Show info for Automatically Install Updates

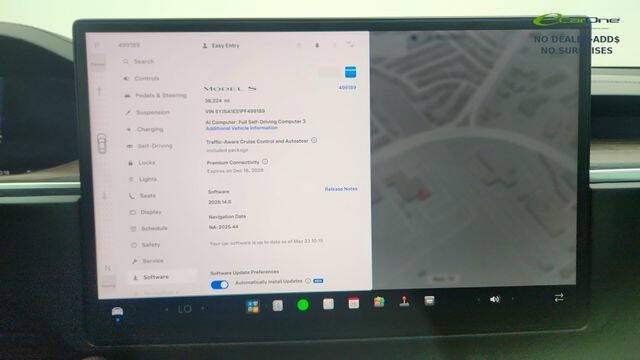tap(308, 281)
